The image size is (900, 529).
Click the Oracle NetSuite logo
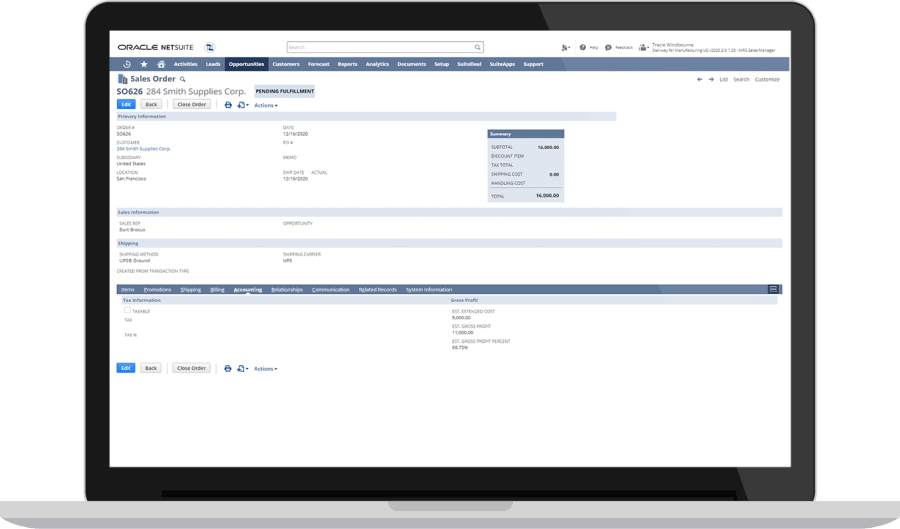point(156,48)
